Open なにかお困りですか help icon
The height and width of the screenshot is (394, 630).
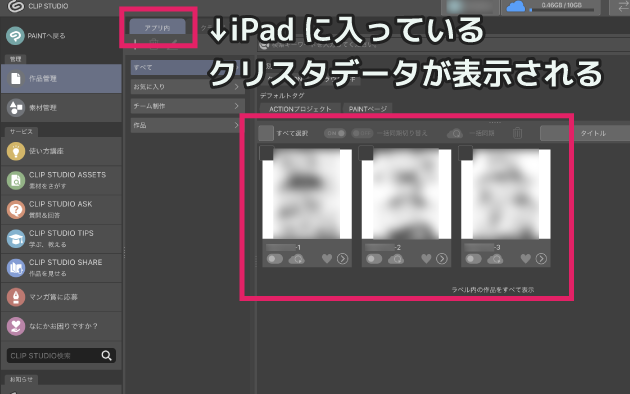pos(16,326)
